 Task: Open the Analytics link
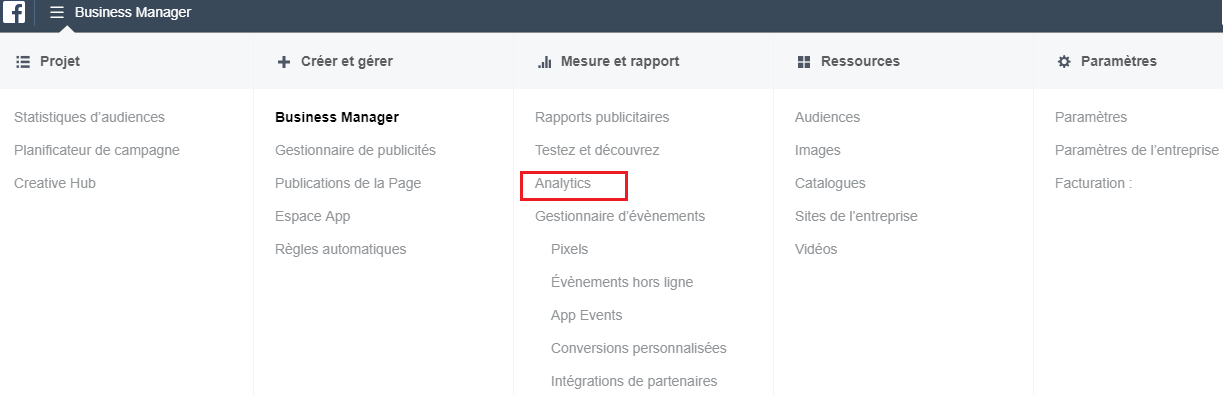click(x=563, y=183)
